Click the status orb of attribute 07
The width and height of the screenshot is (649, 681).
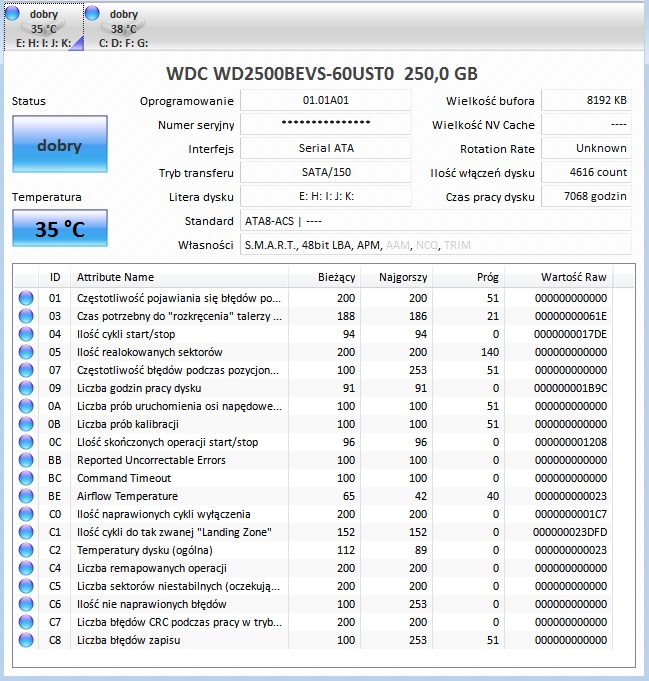[x=26, y=370]
